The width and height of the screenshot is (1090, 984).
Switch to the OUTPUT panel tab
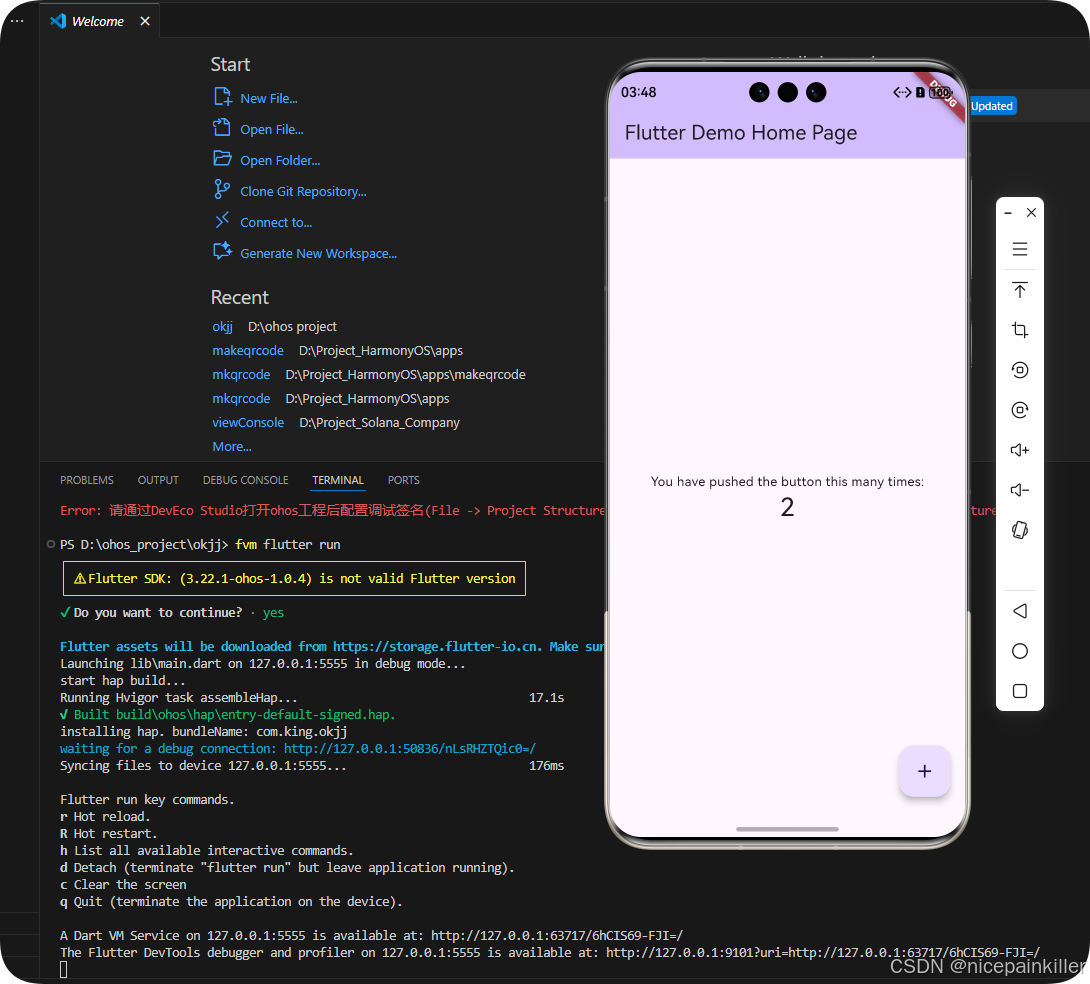158,480
